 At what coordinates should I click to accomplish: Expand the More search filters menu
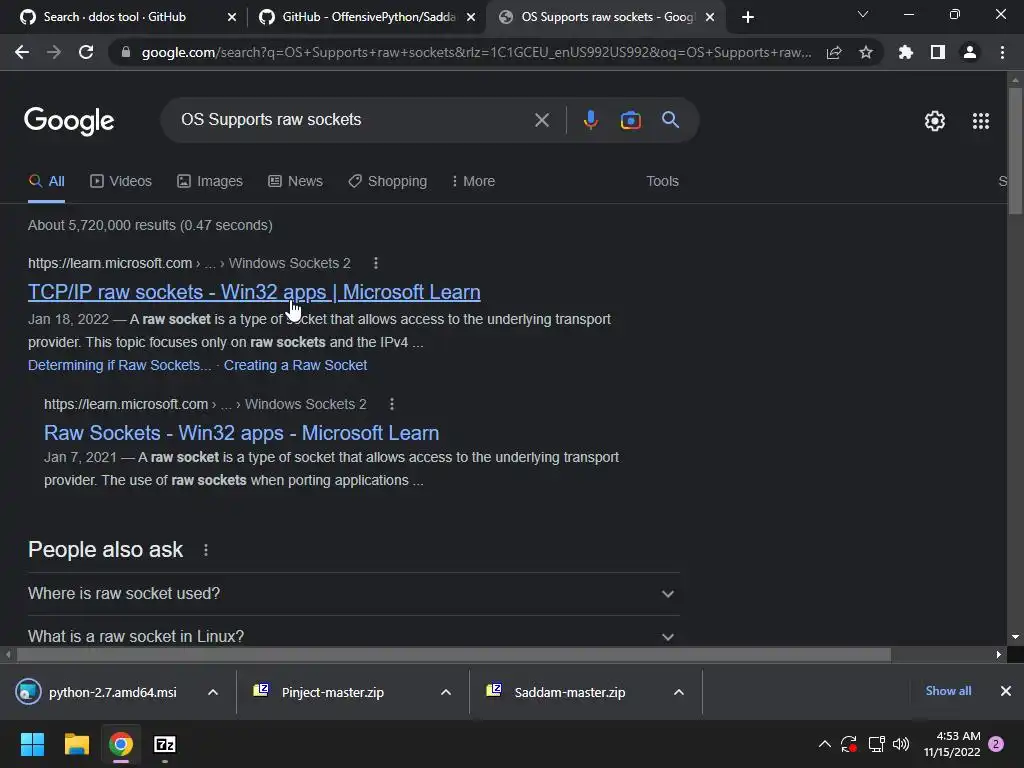click(473, 182)
